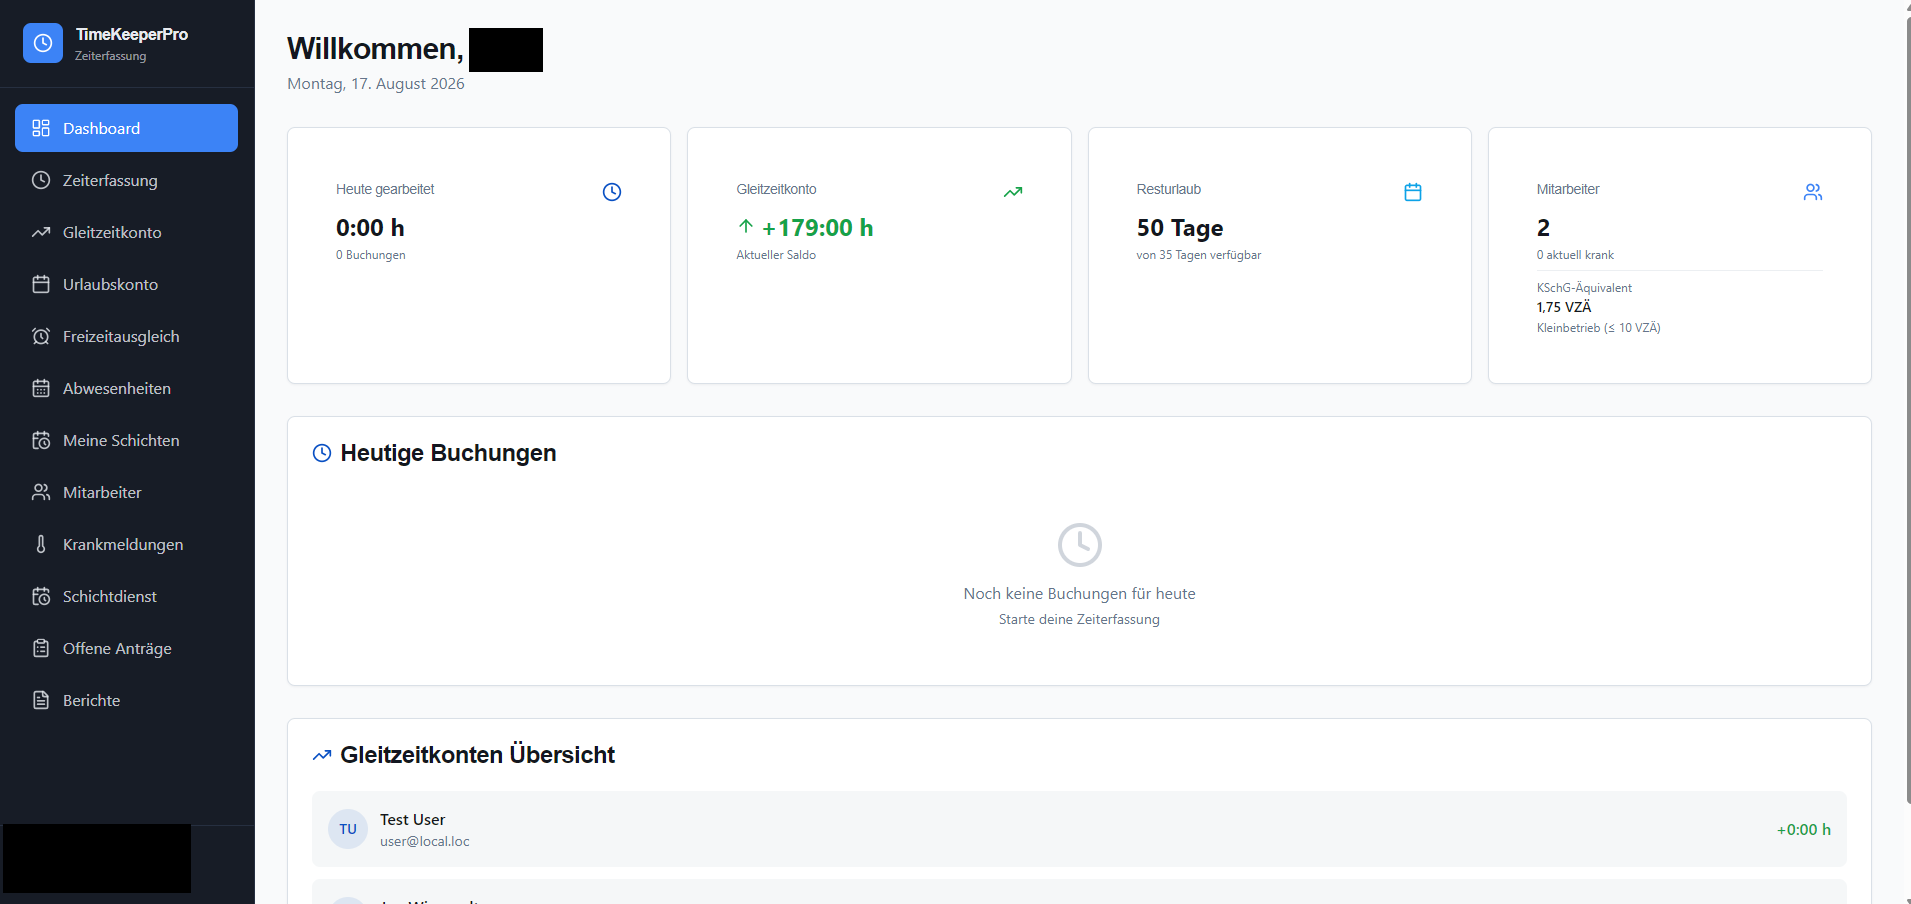
Task: Click '1,75 VZÄ' value
Action: pos(1564,307)
